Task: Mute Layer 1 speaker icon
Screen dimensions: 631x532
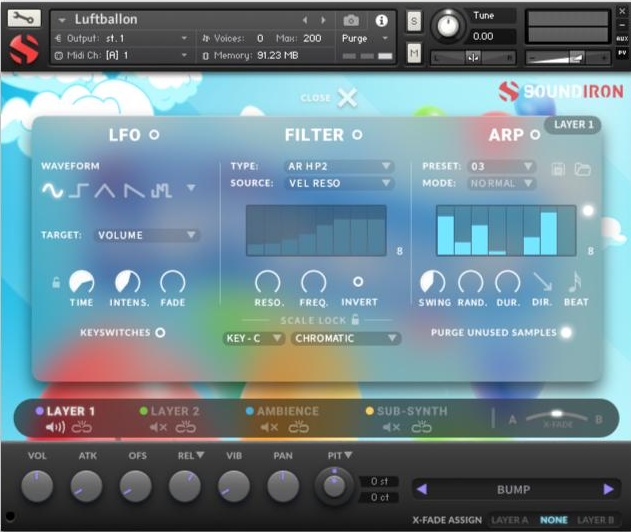Action: pos(55,427)
